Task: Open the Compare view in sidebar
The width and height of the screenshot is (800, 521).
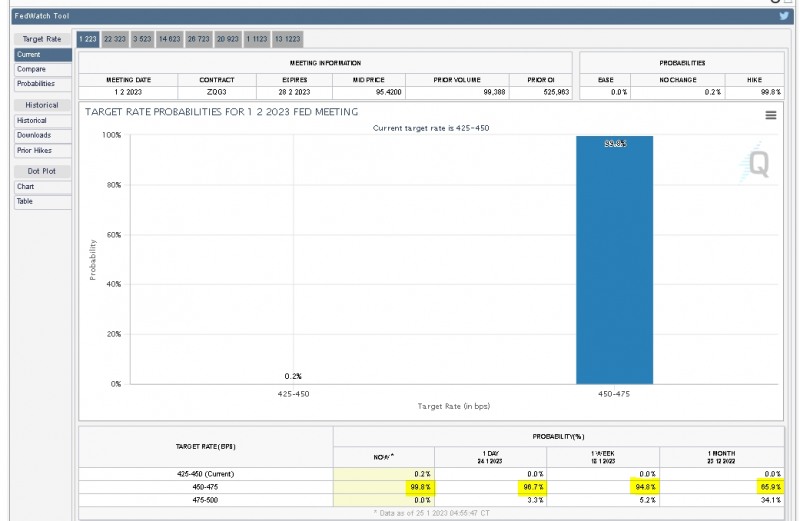Action: tap(43, 69)
